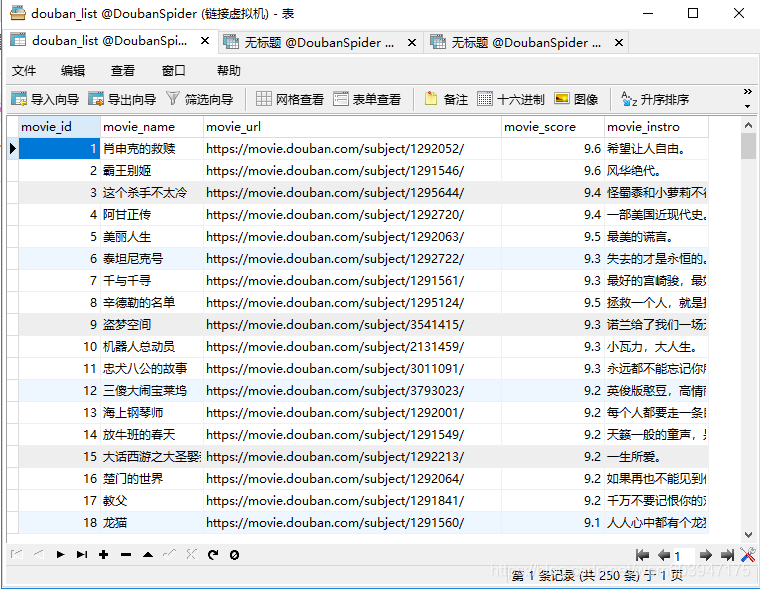Select URL cell ending 3541415
This screenshot has width=760, height=589.
click(352, 325)
